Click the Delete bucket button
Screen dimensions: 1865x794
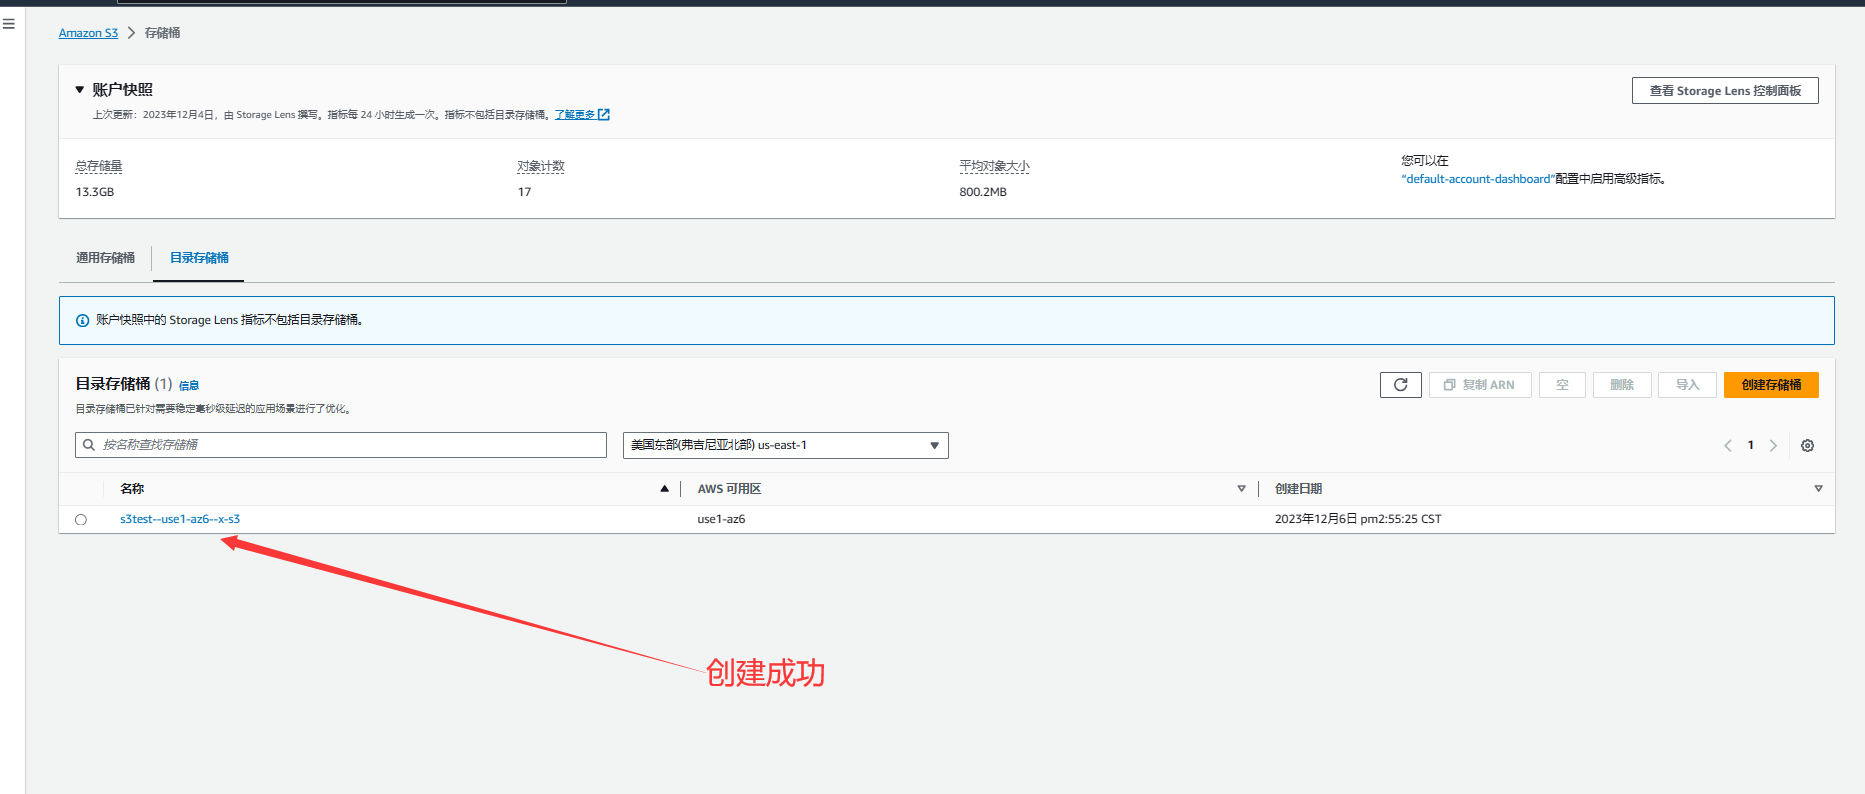[1622, 385]
